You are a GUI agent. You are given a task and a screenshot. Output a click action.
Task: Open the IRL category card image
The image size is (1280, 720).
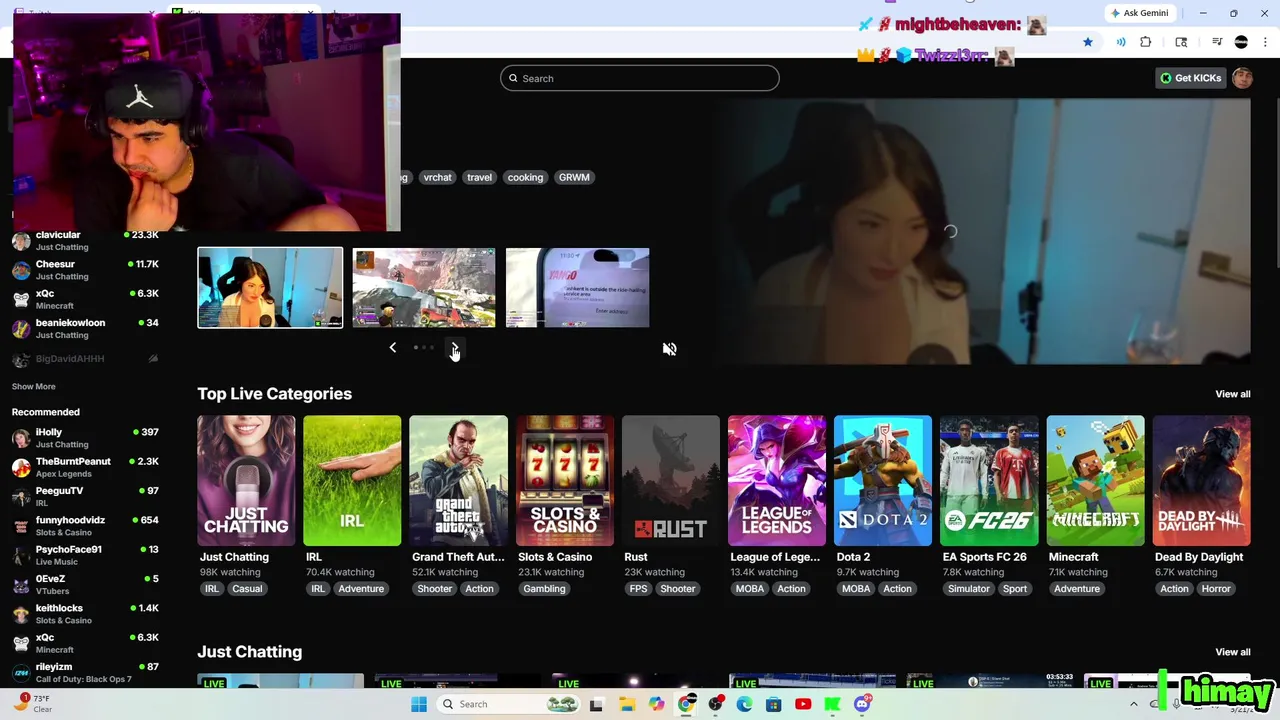pyautogui.click(x=352, y=480)
